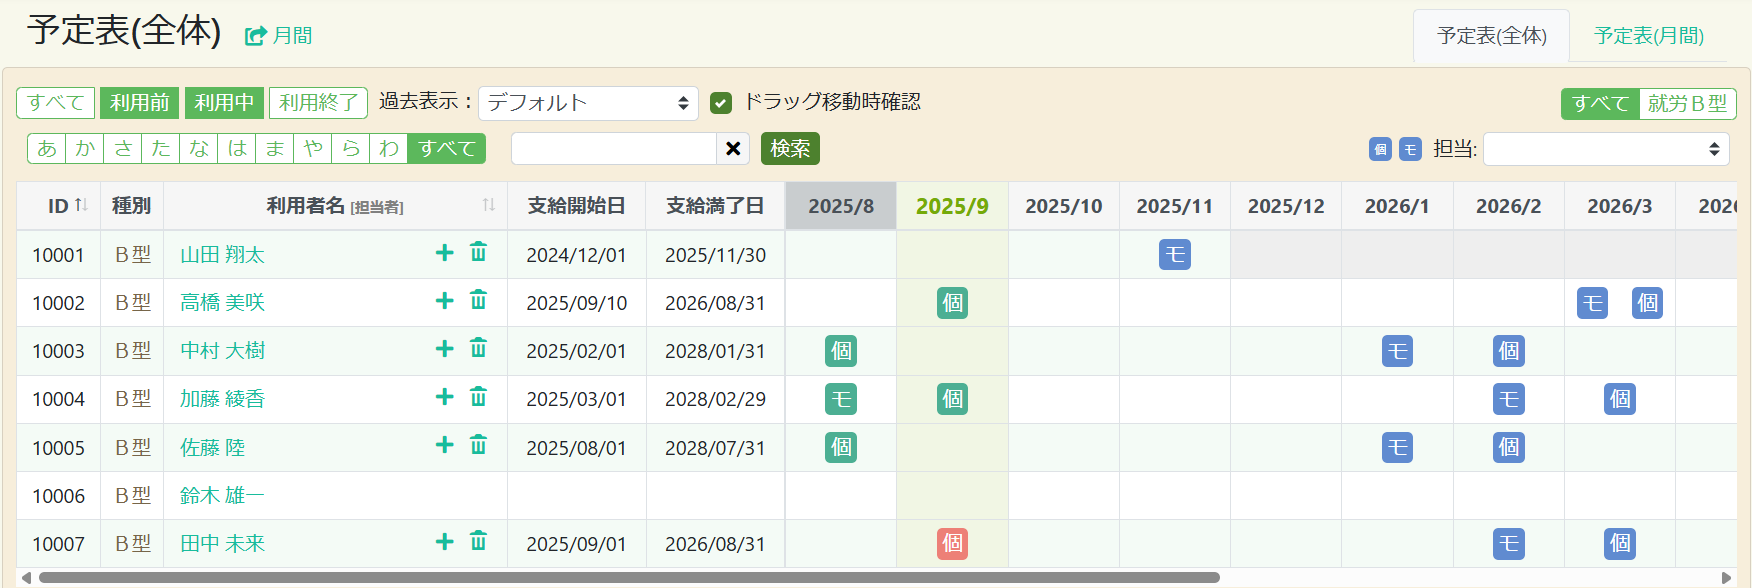Delete 高橋 美咲 using trash icon
This screenshot has width=1752, height=588.
478,300
